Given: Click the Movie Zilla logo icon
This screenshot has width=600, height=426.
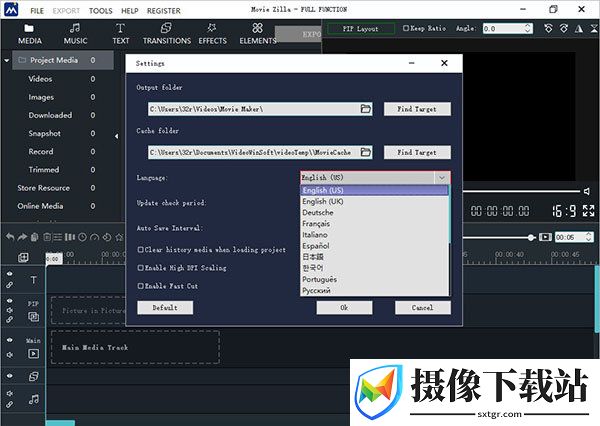Looking at the screenshot, I should coord(11,10).
